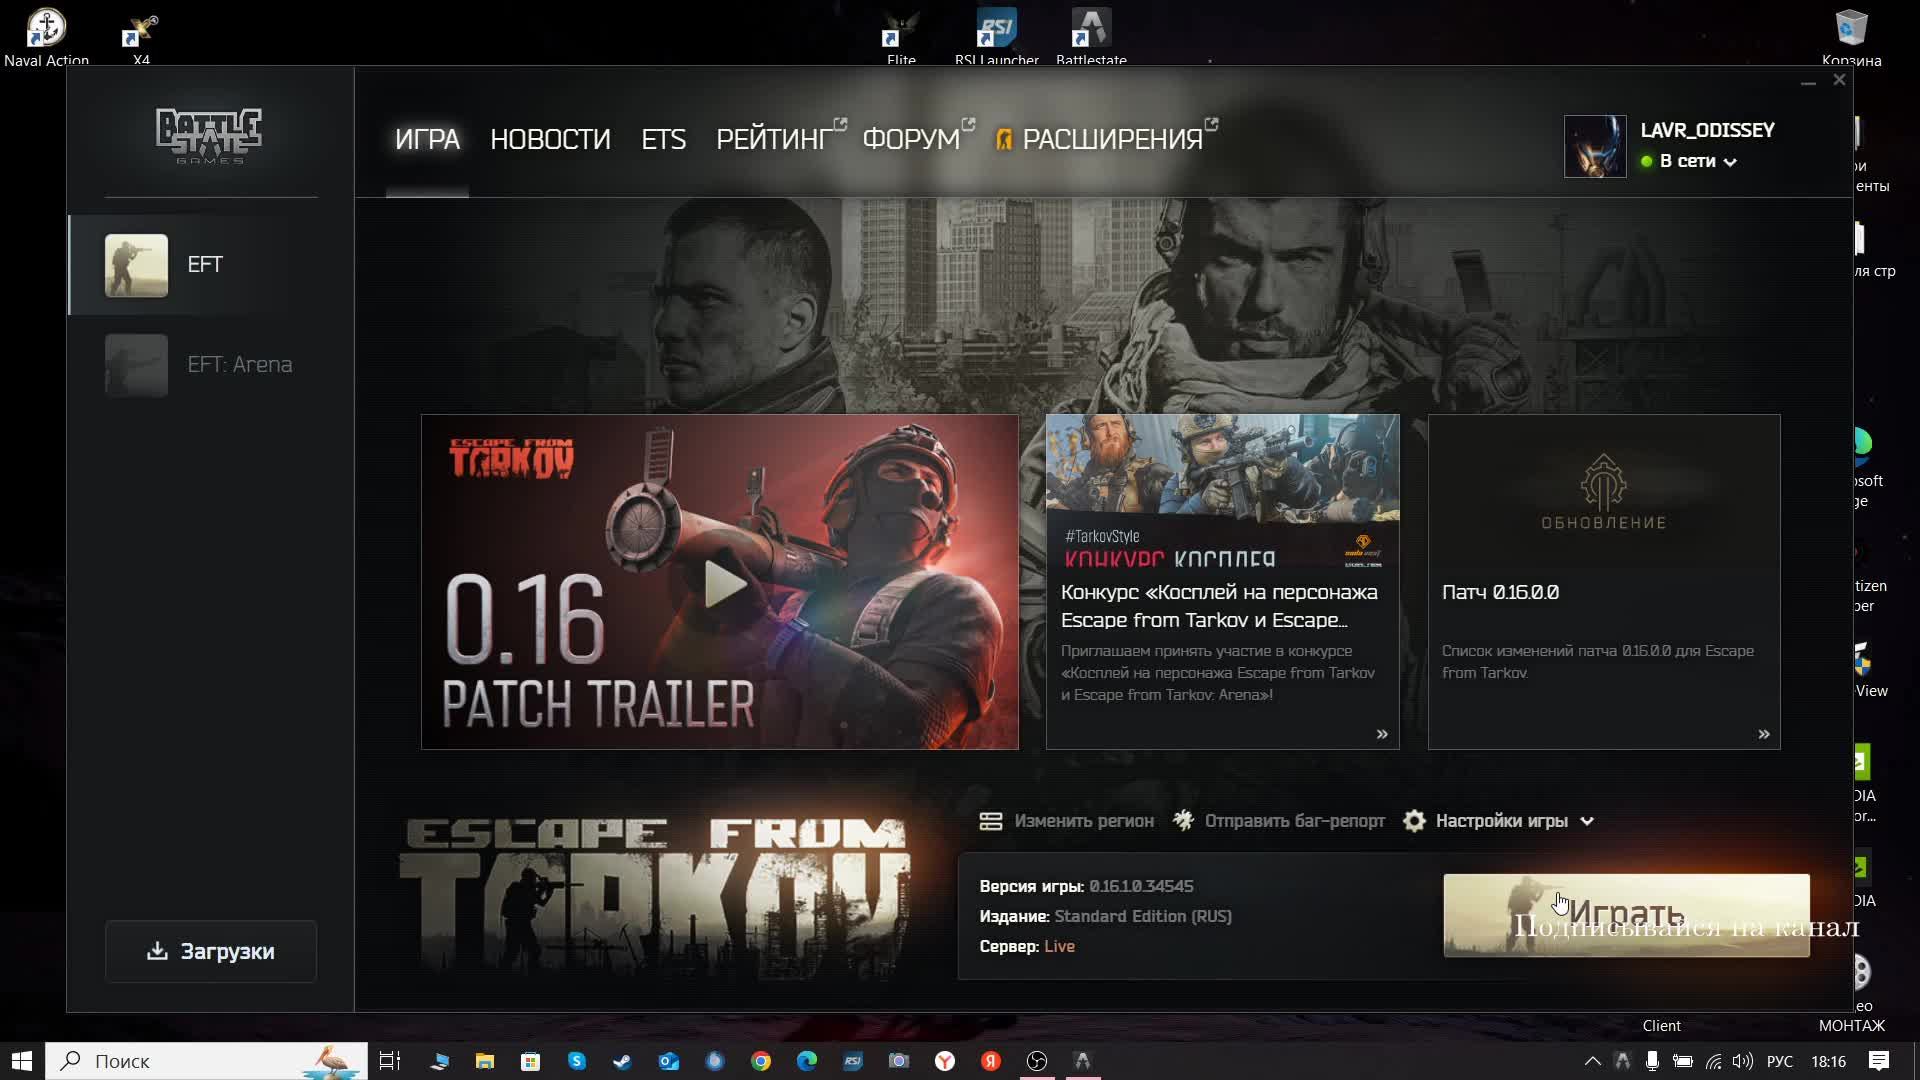
Task: Open the РАСШИРЕНИЯ tab
Action: [1106, 139]
